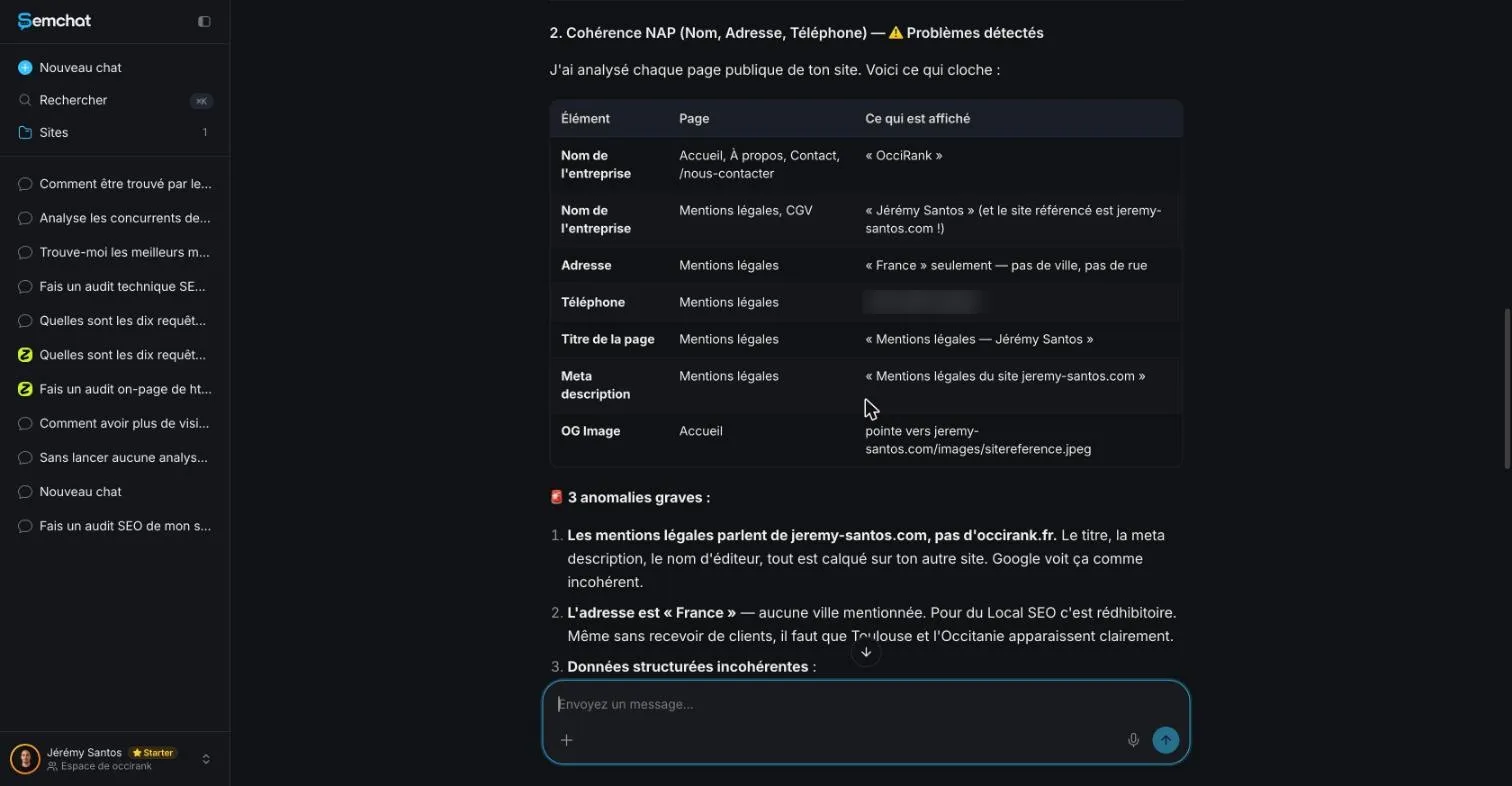Expand the Jérémy Santos account switcher

pos(206,759)
